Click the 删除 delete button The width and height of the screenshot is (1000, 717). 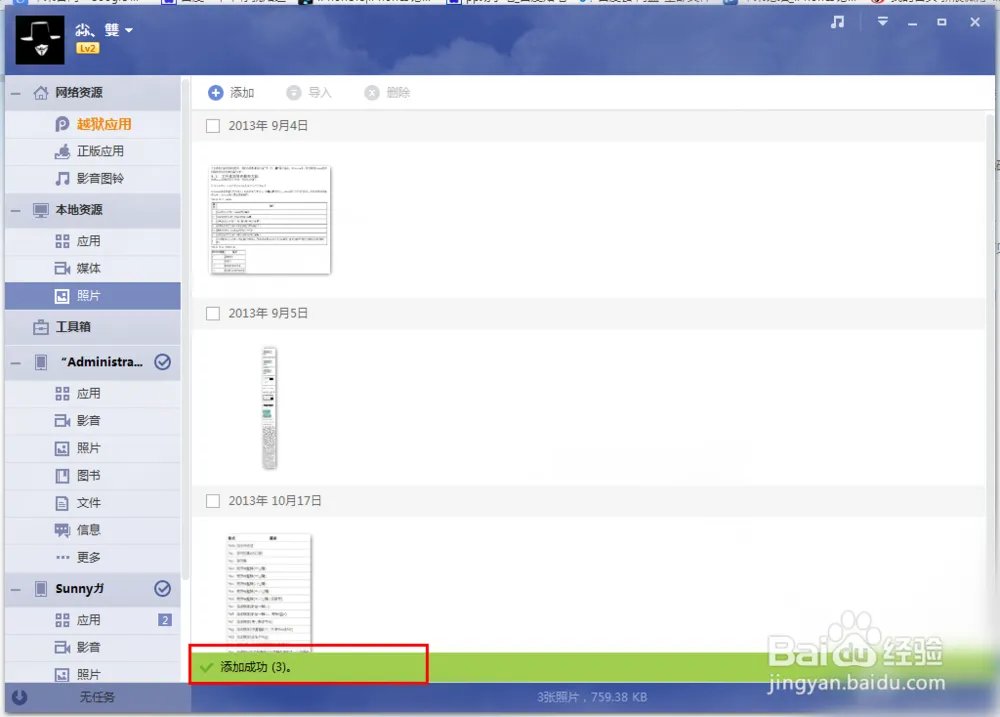click(388, 93)
